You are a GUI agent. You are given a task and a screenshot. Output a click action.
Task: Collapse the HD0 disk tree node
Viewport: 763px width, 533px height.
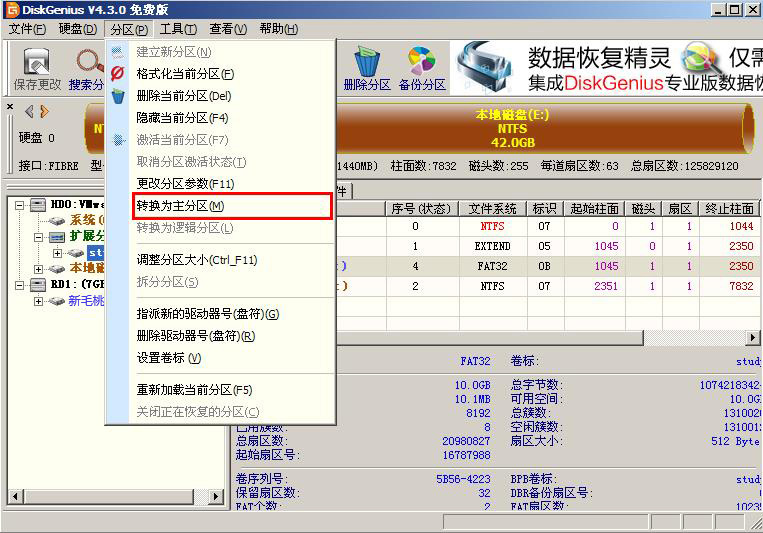19,205
